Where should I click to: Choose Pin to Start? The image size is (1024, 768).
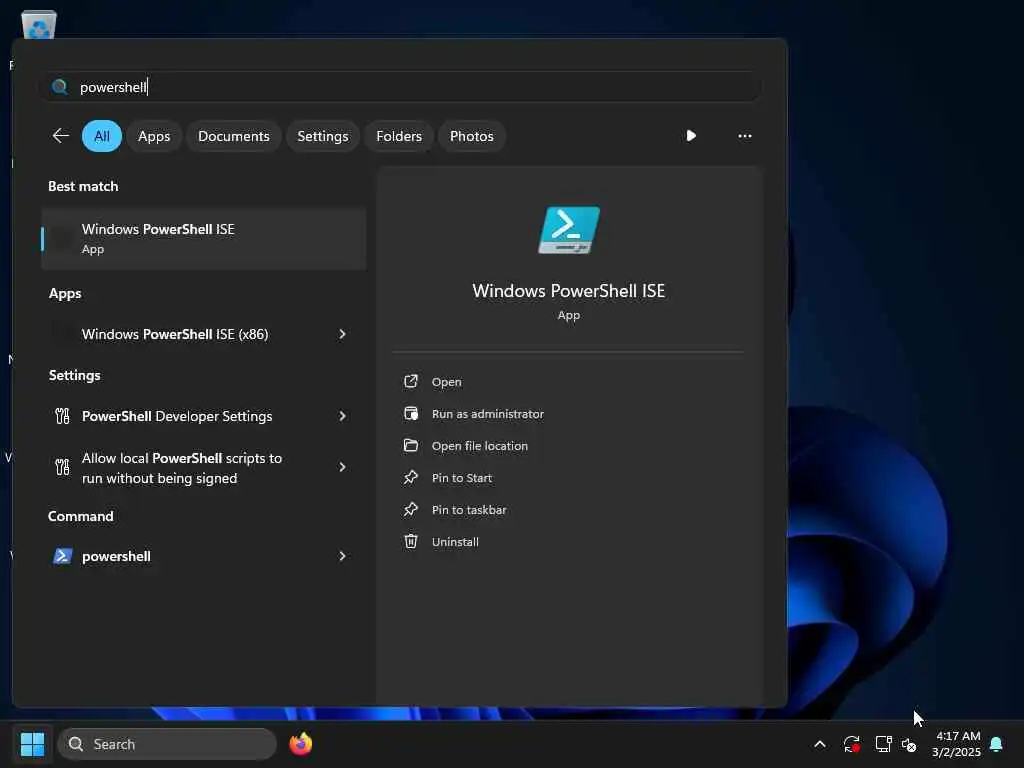[x=462, y=478]
